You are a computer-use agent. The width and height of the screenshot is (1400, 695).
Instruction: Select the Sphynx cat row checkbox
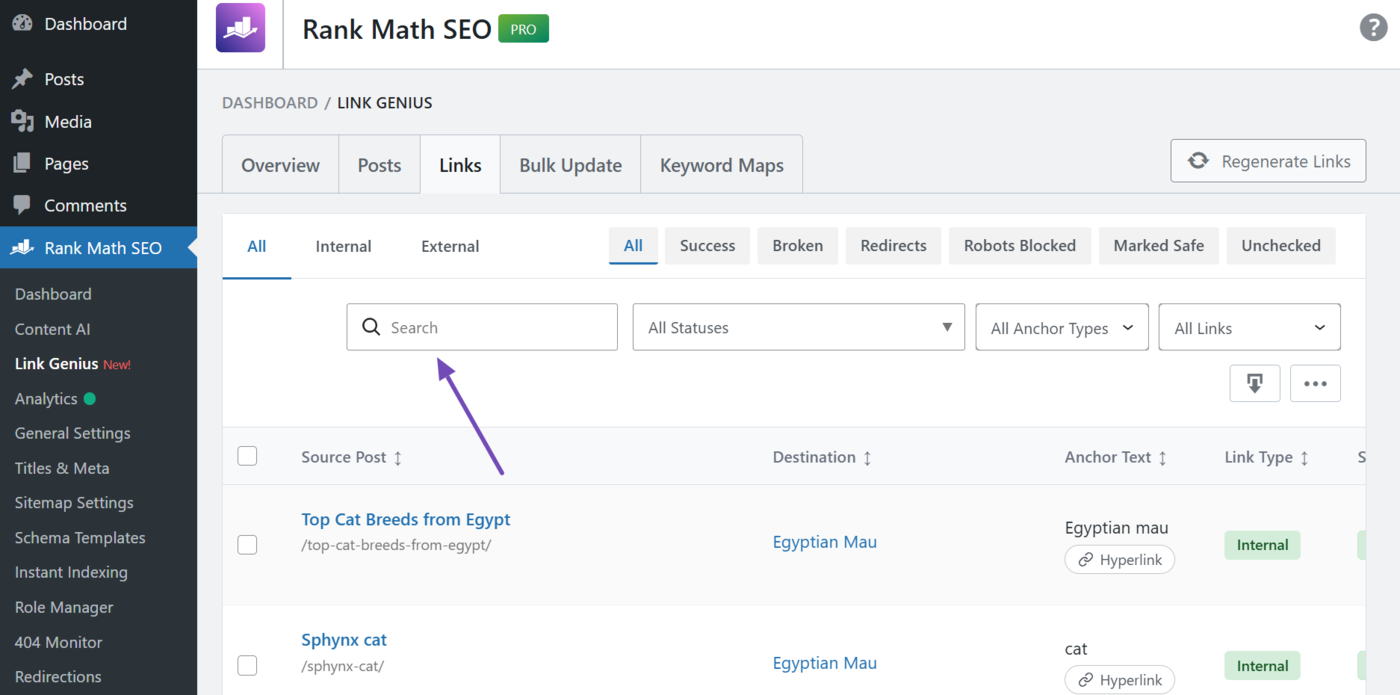click(x=247, y=665)
